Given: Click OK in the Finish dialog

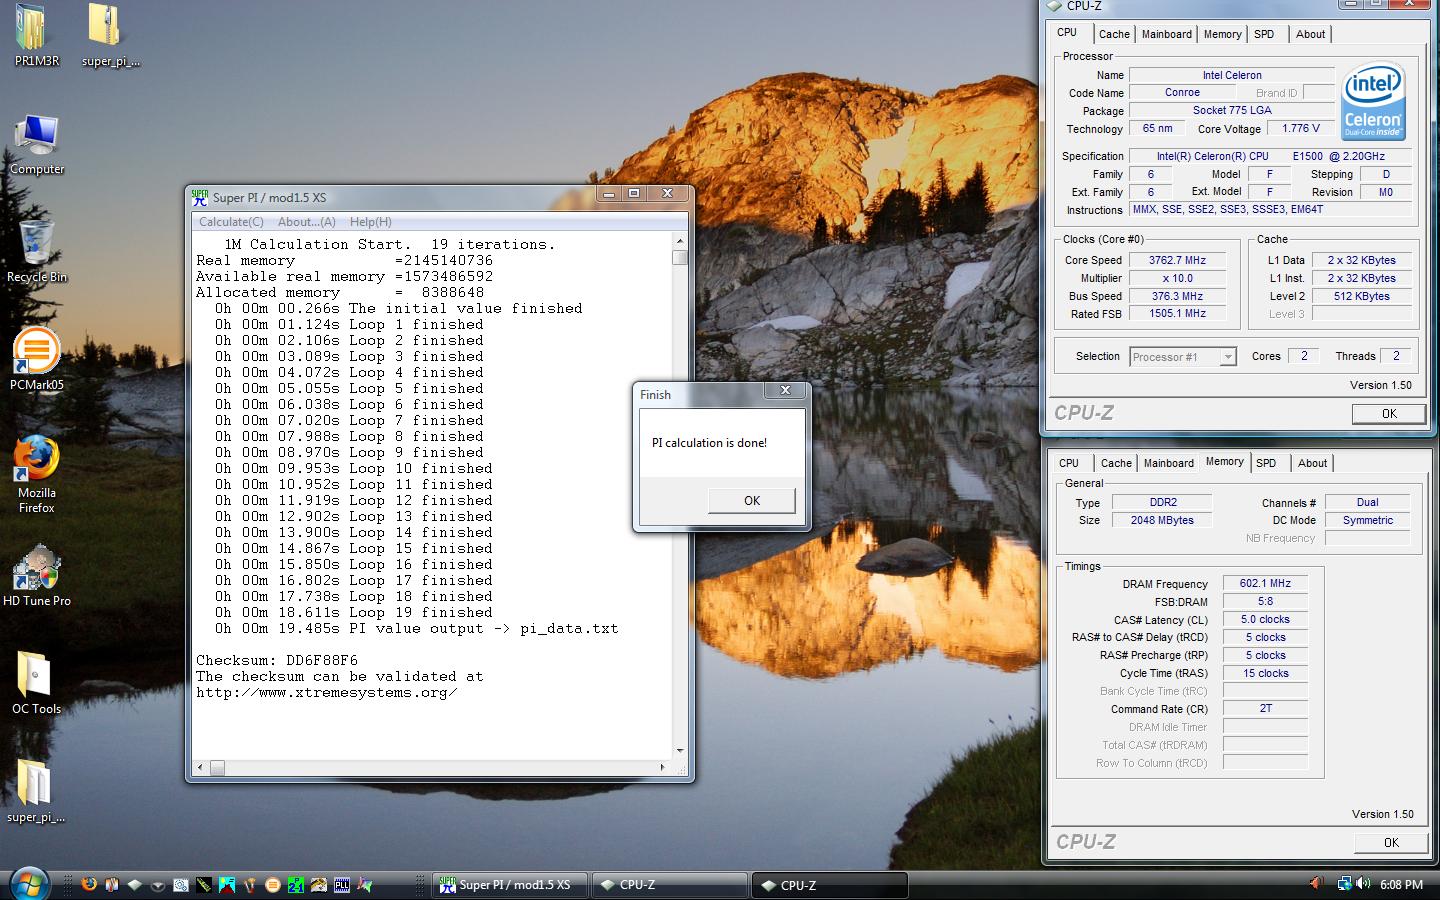Looking at the screenshot, I should click(x=752, y=501).
